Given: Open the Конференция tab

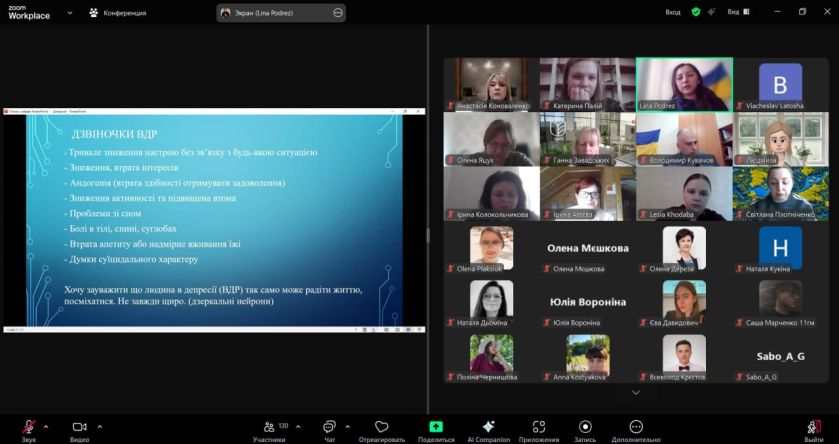Looking at the screenshot, I should coord(118,13).
